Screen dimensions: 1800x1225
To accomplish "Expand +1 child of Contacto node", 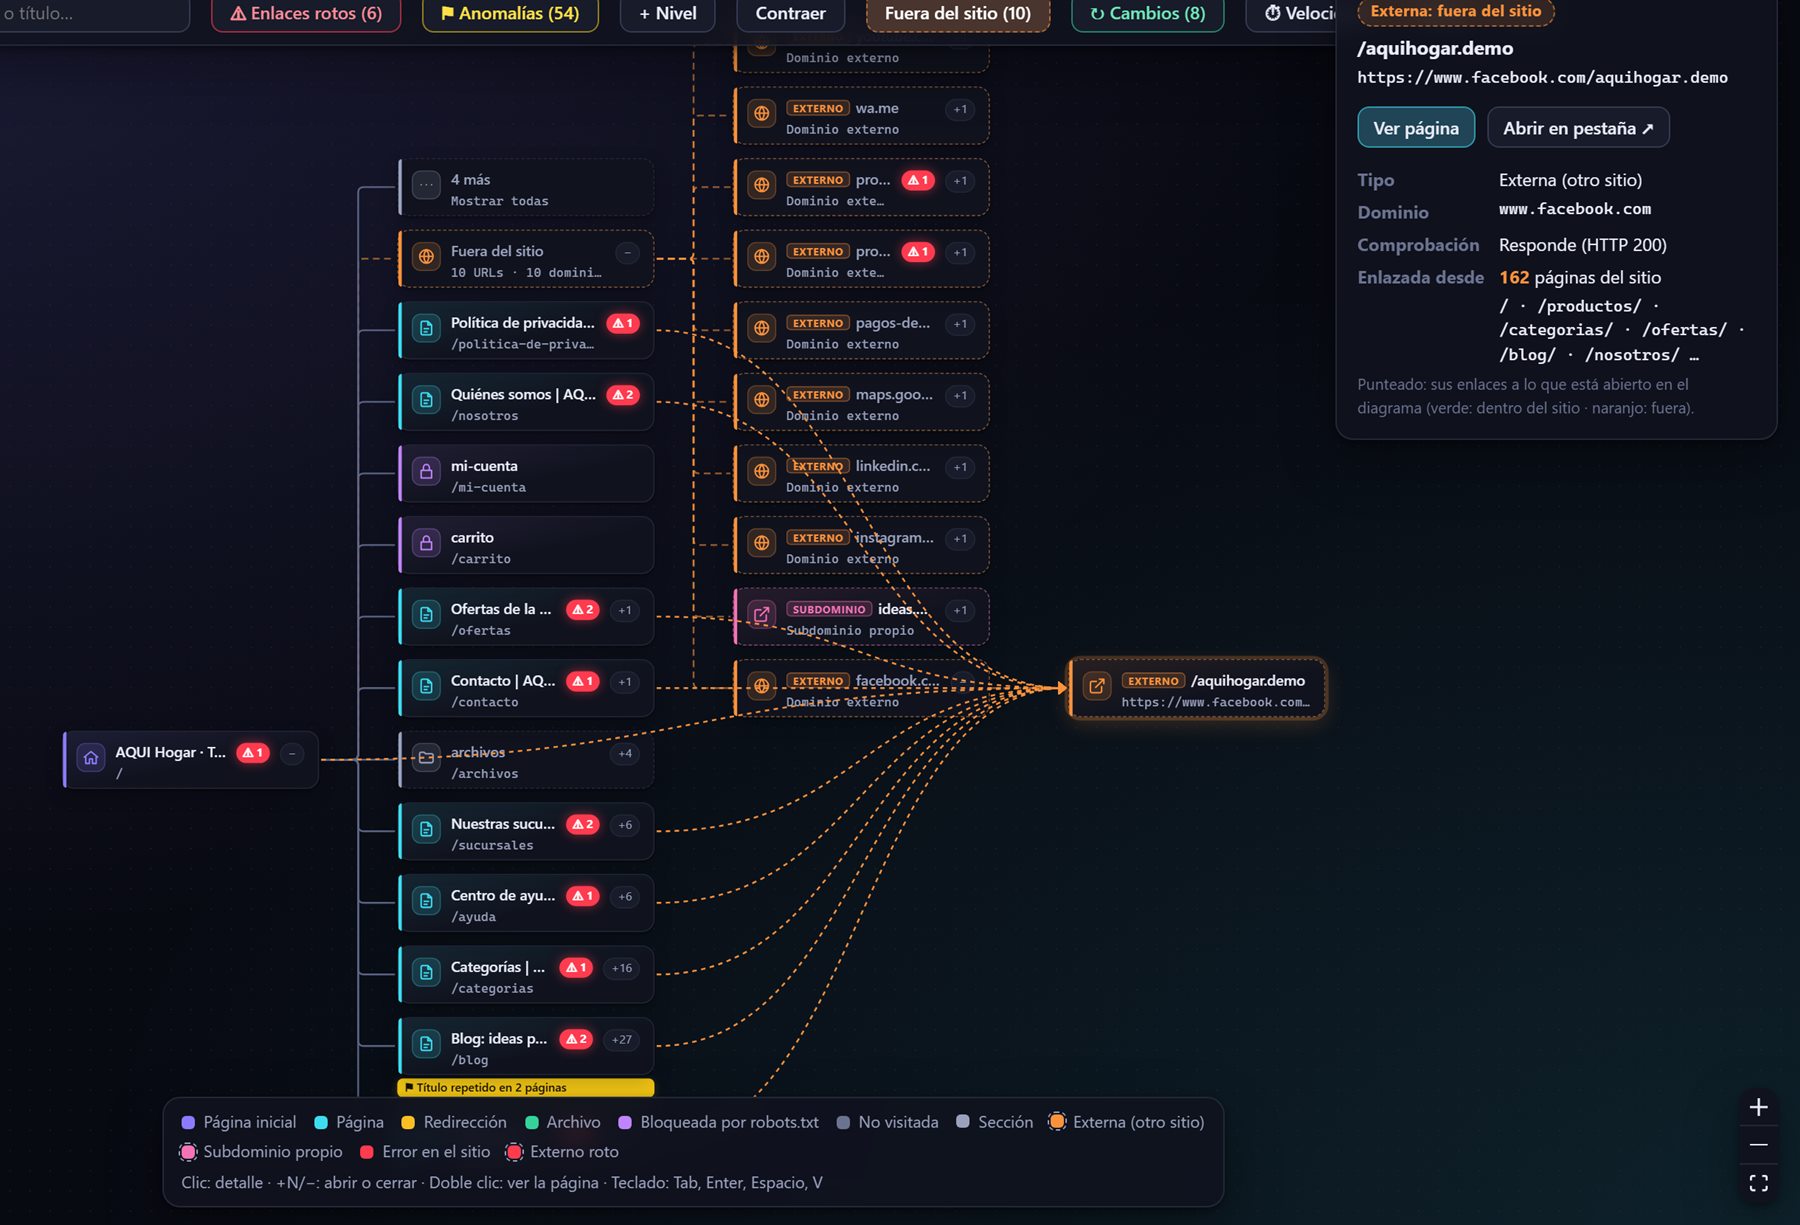I will click(x=625, y=682).
